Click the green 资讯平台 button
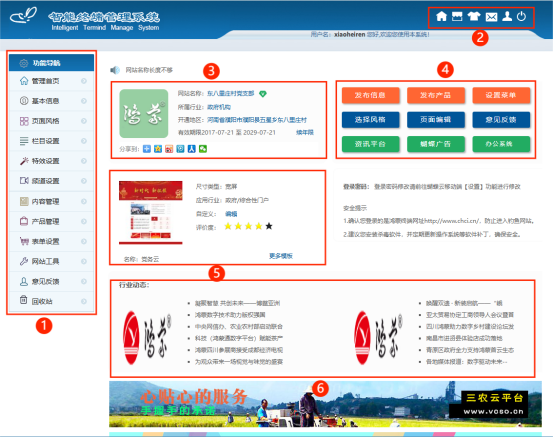The height and width of the screenshot is (438, 554). pos(370,144)
